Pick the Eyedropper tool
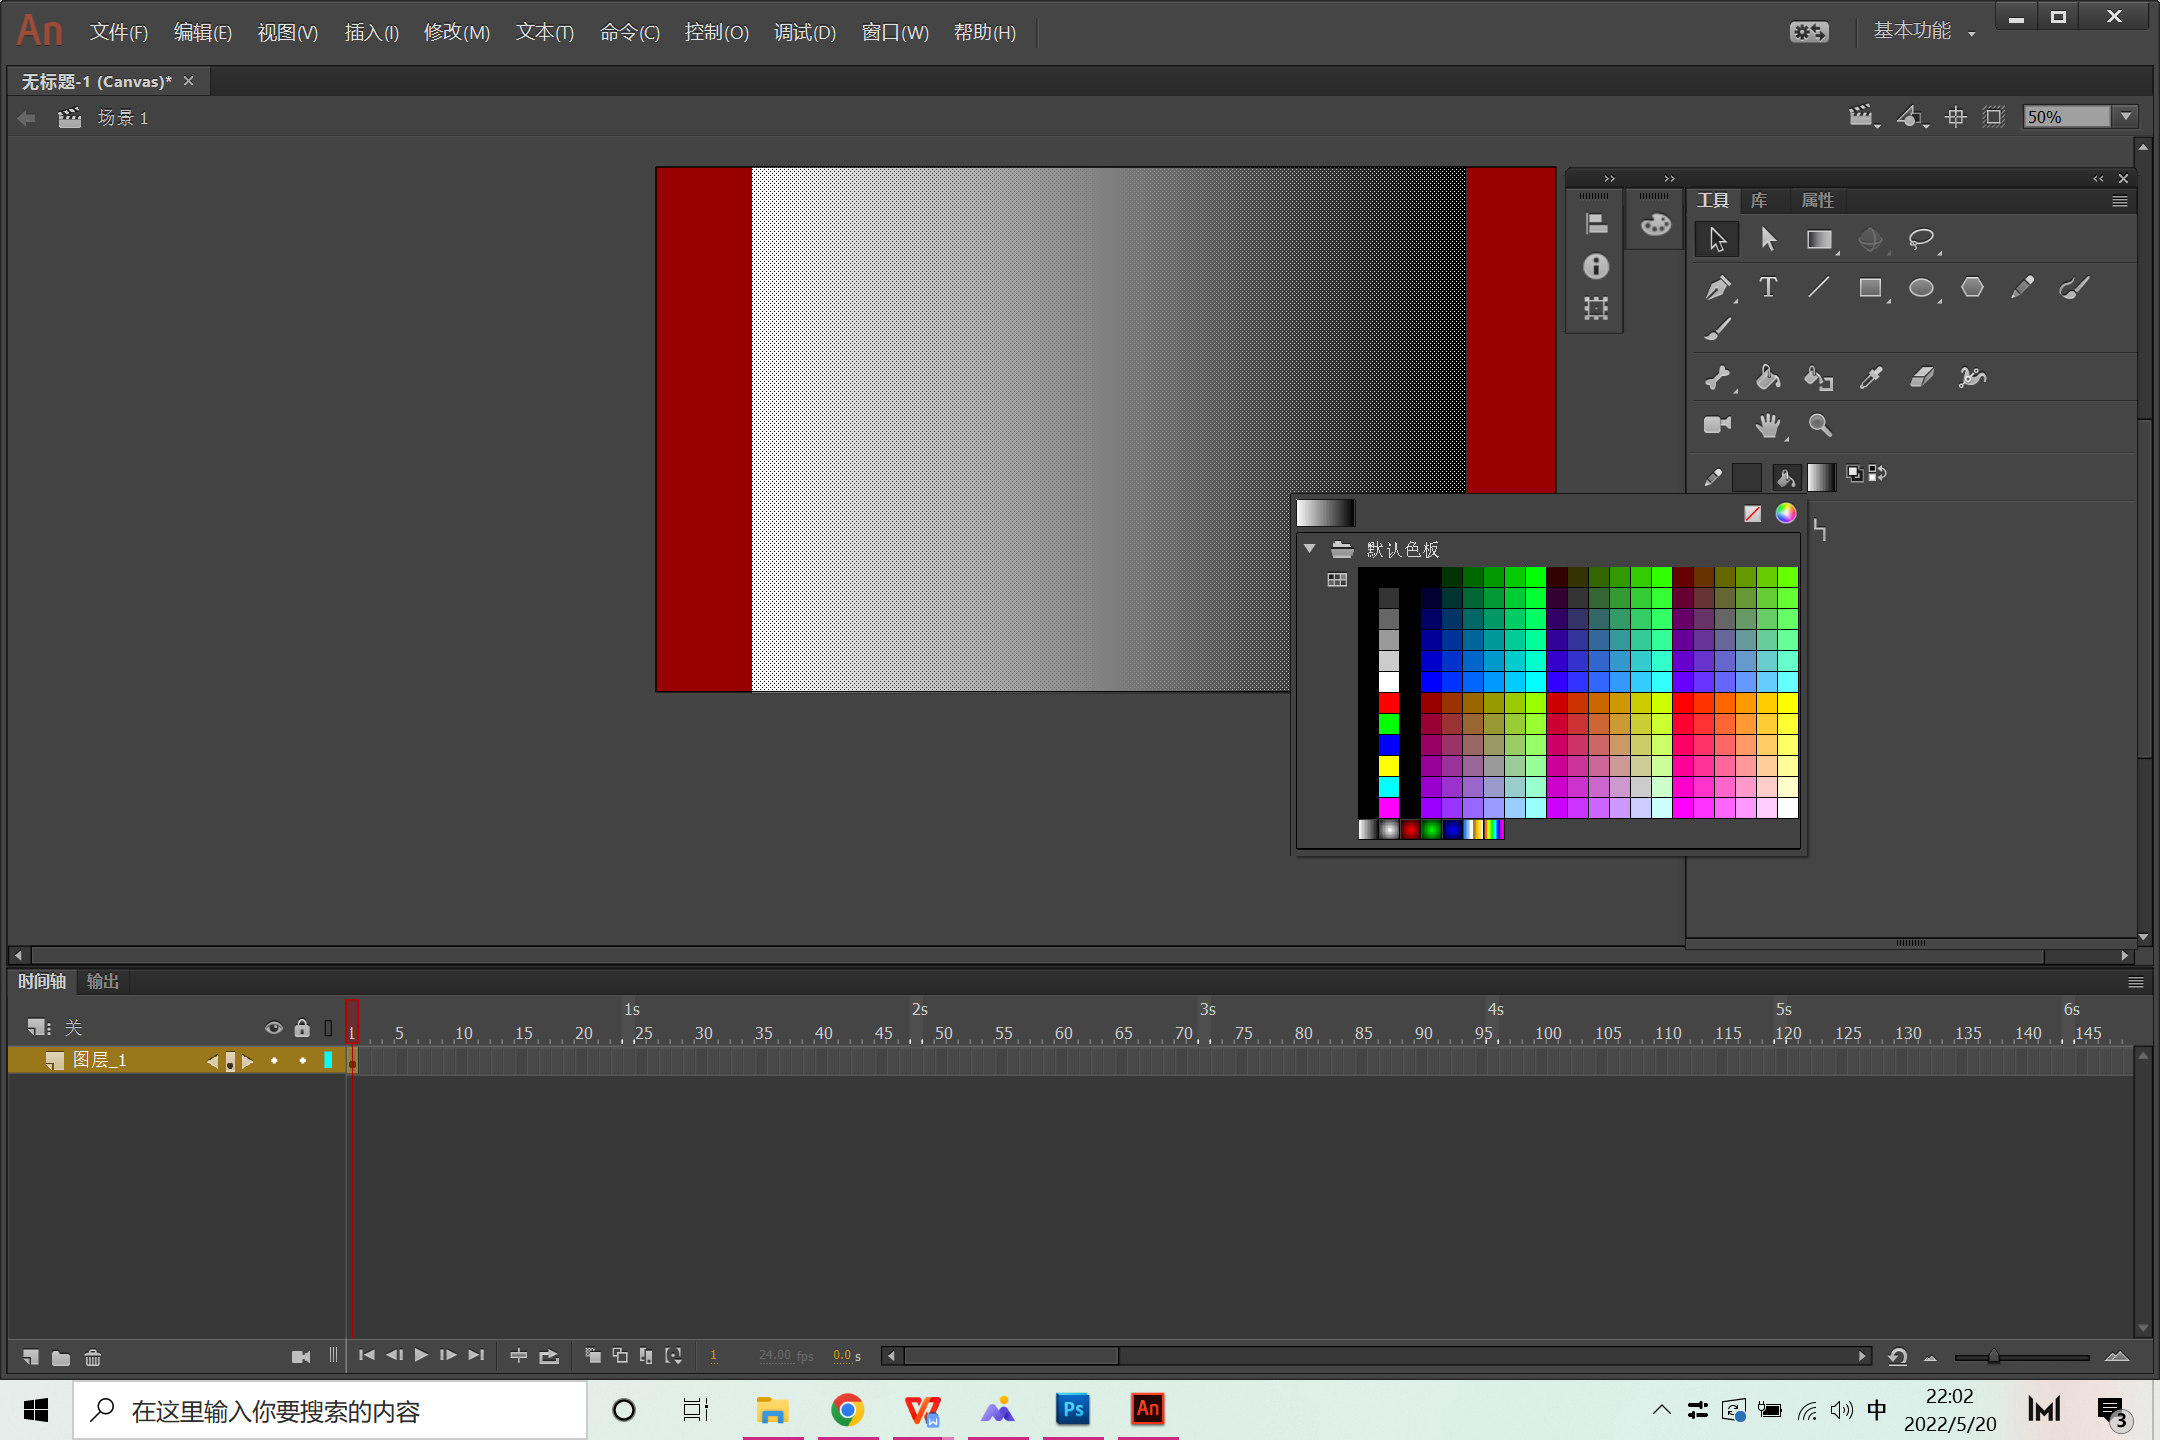This screenshot has width=2160, height=1440. point(1870,377)
